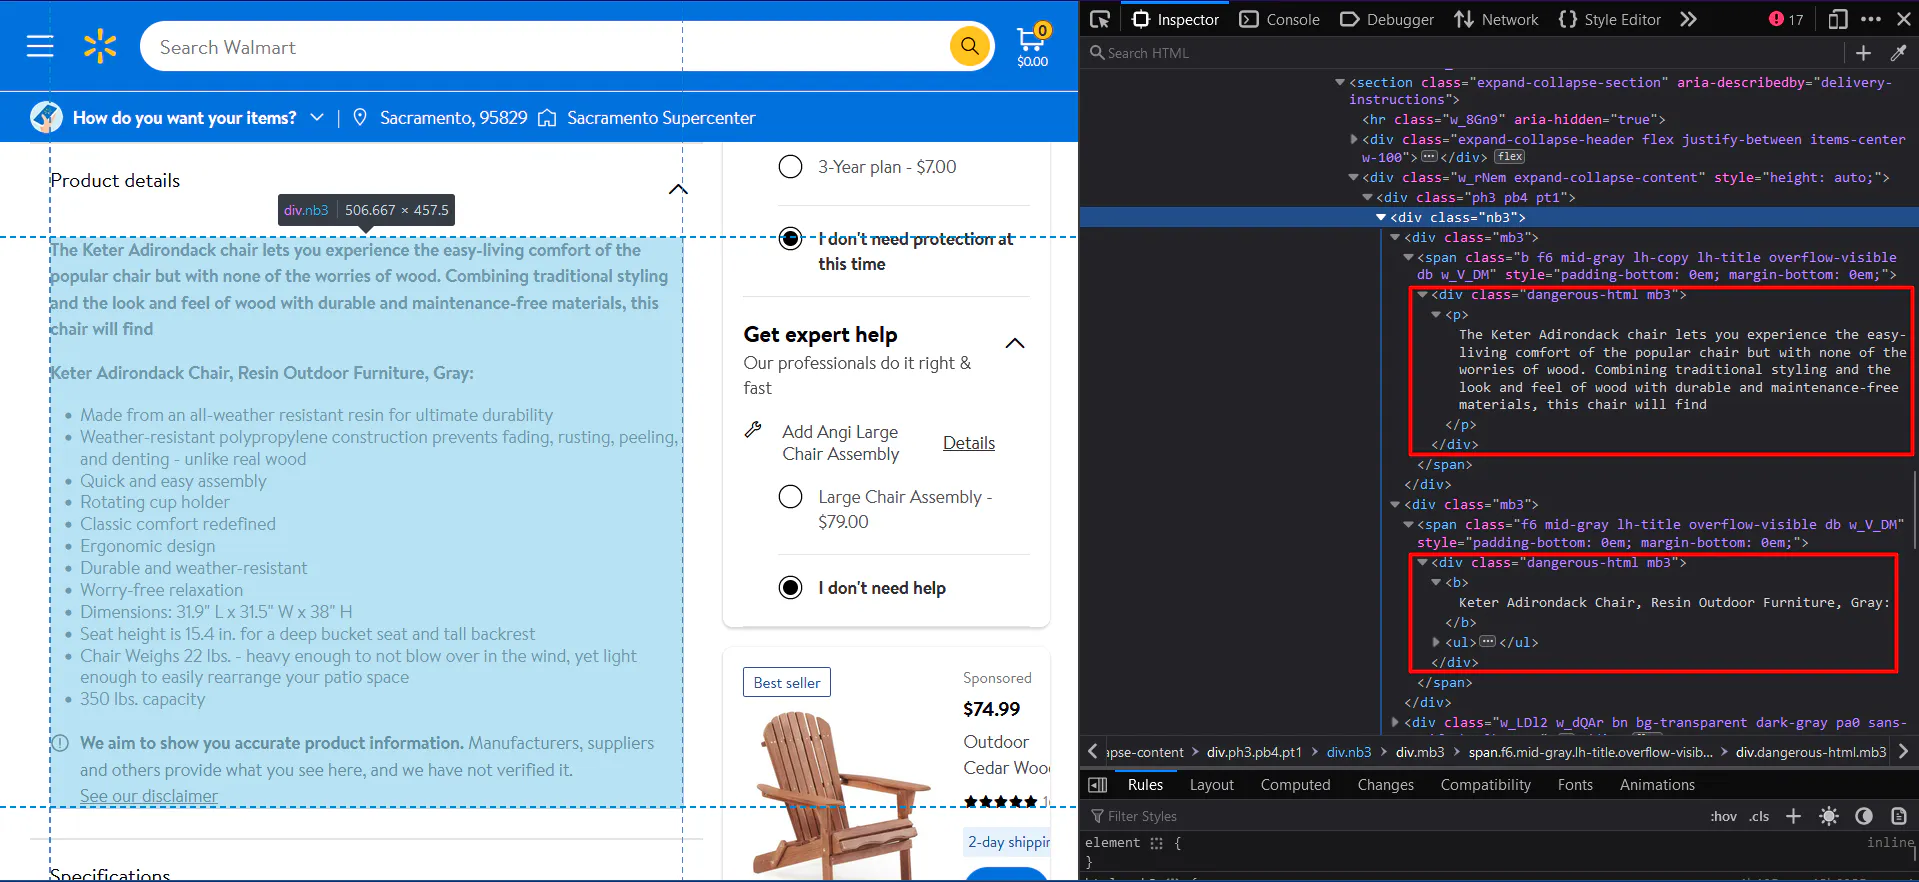Select Large Chair Assembly $79.00 radio
Viewport: 1919px width, 882px height.
click(790, 496)
